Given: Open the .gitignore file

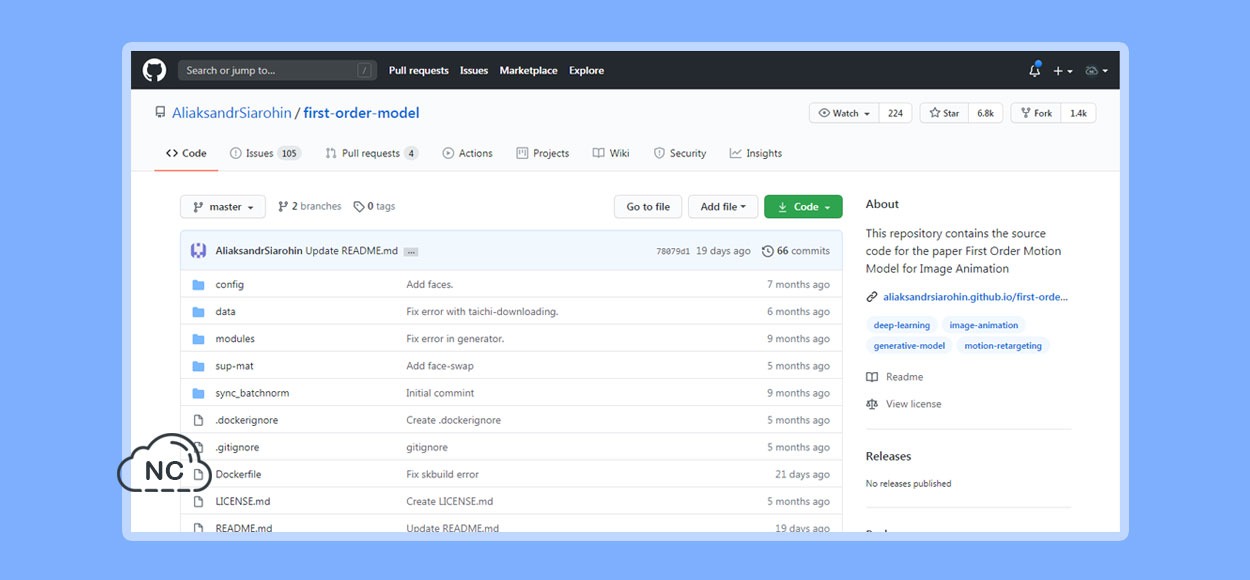Looking at the screenshot, I should point(237,447).
